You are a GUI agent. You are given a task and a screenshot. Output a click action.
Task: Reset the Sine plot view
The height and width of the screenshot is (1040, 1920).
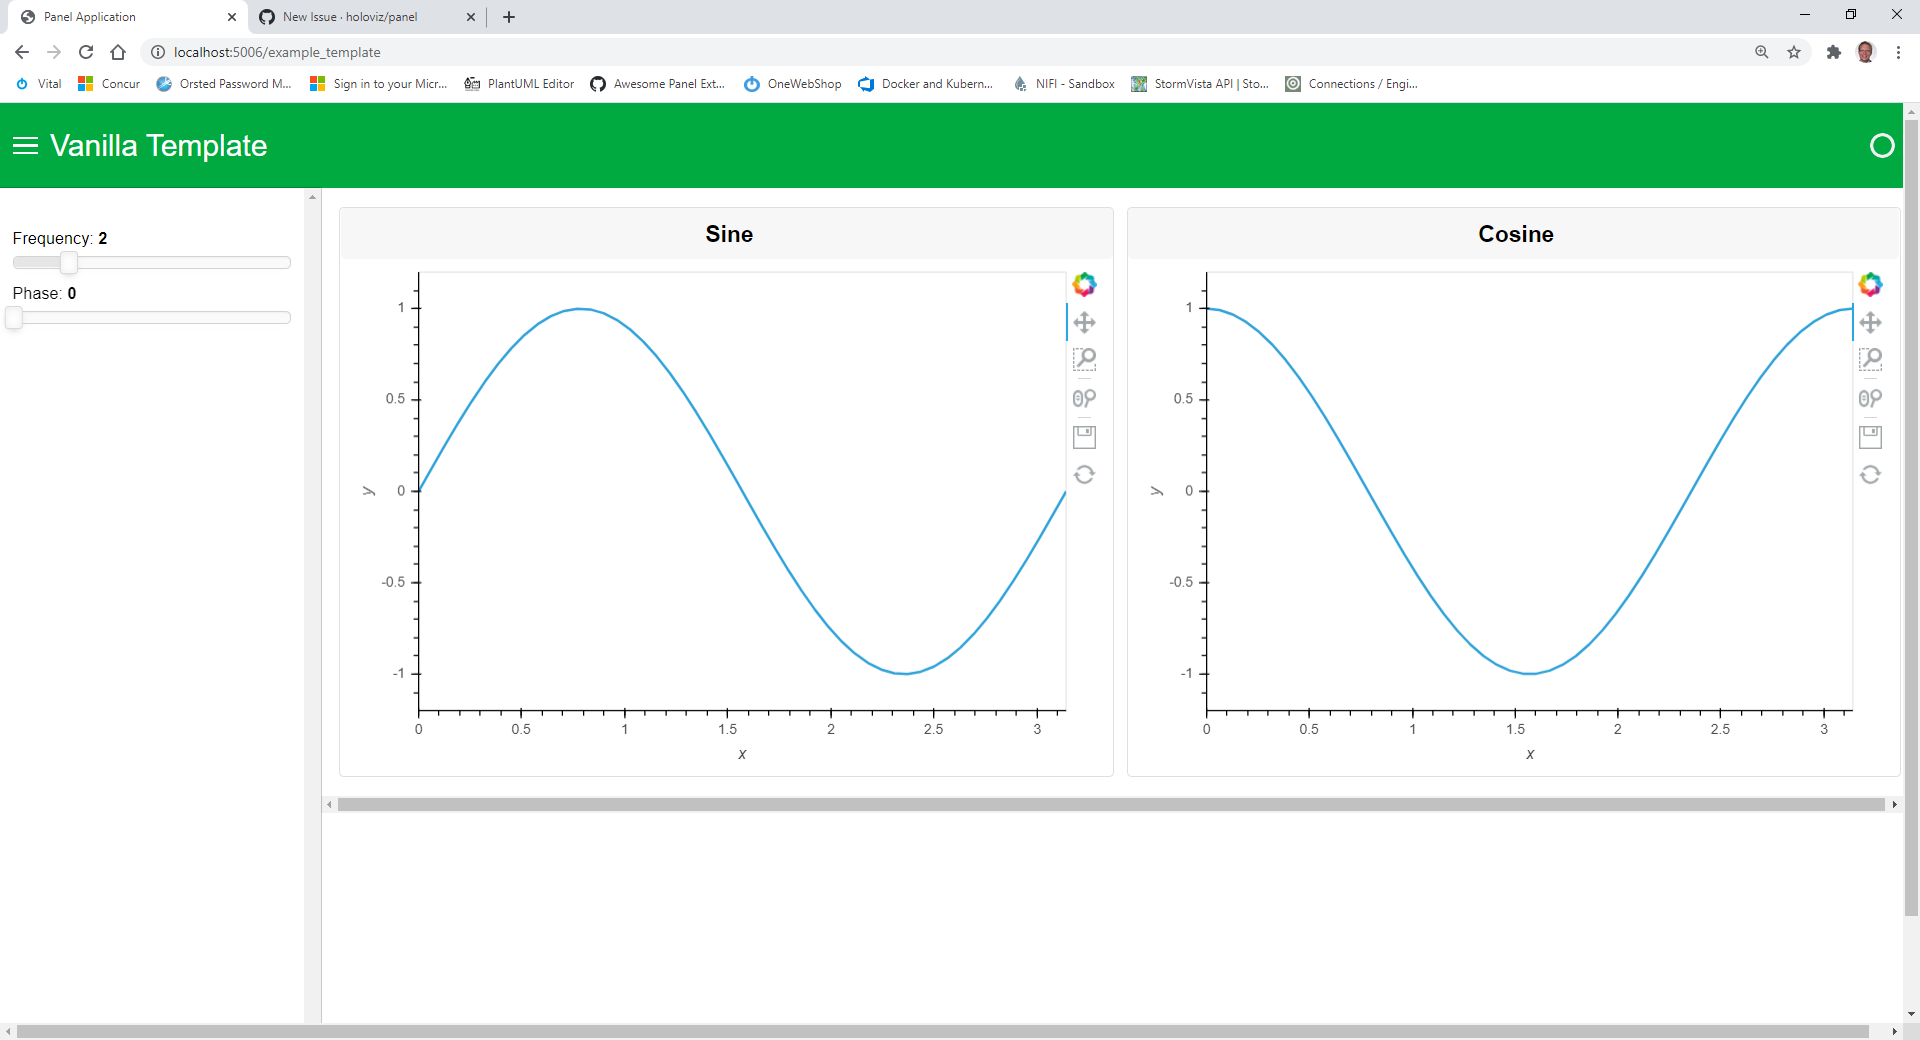pyautogui.click(x=1084, y=474)
